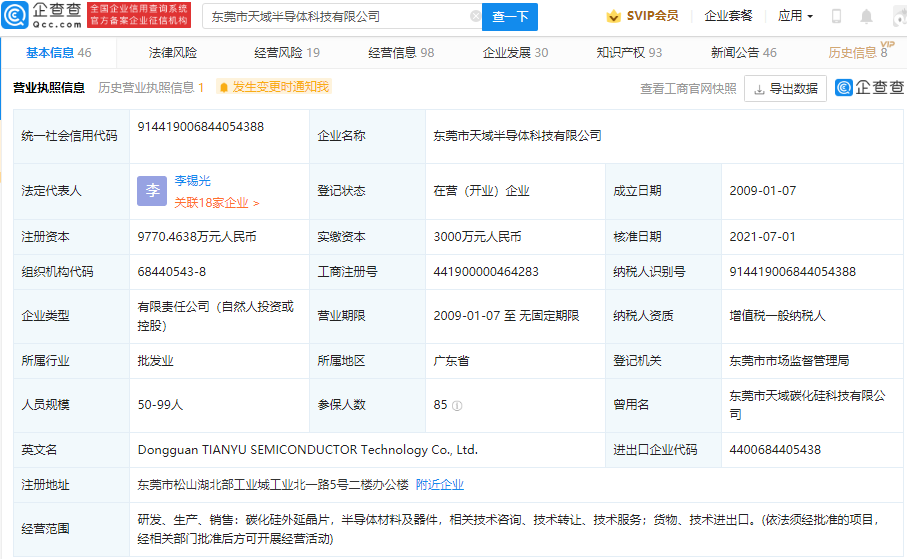Screen dimensions: 907x559
Task: Enable 发生变更时通知我 change alert
Action: point(273,88)
